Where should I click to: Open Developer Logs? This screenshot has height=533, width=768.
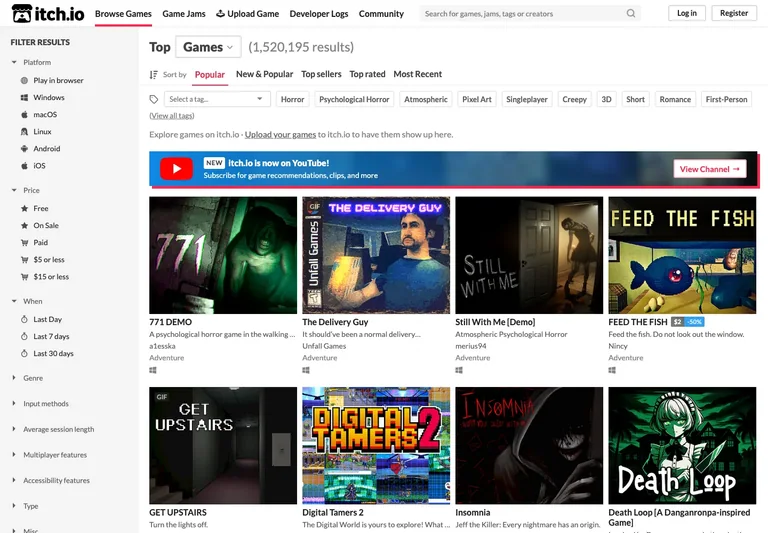point(319,14)
